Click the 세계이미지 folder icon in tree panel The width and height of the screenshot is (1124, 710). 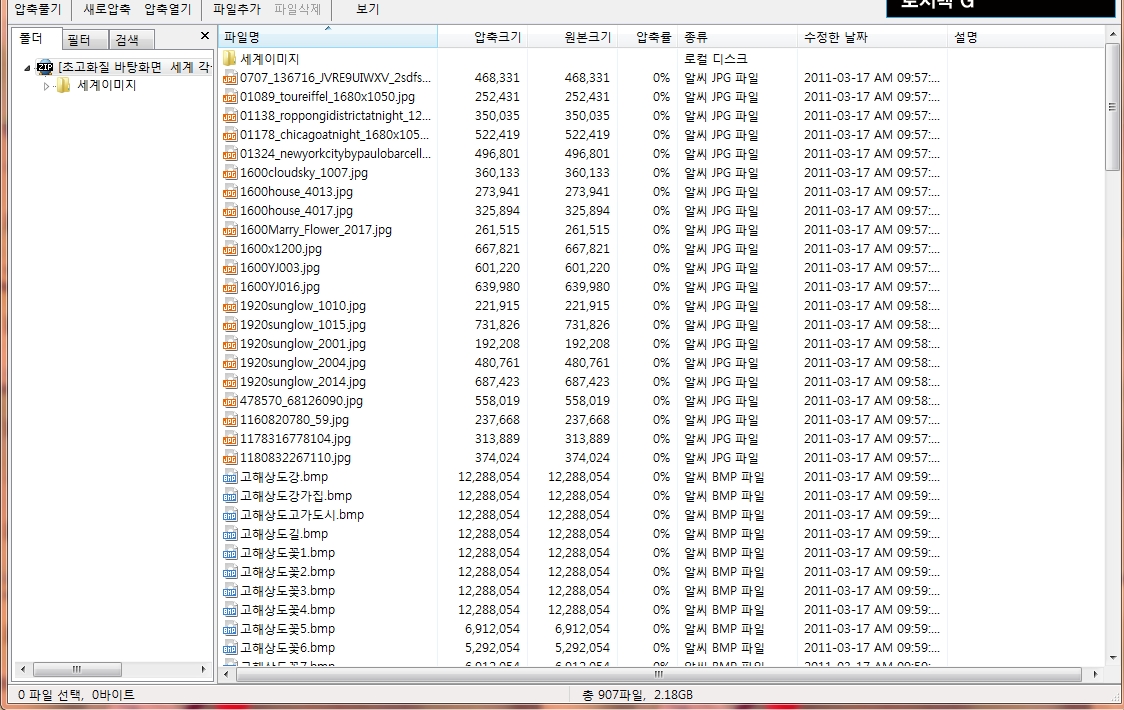click(x=64, y=86)
